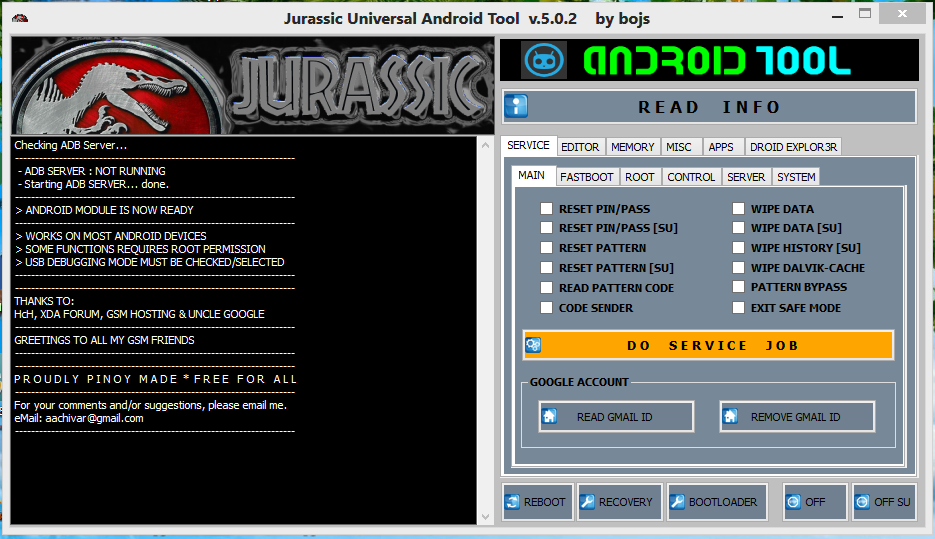Switch to the ROOT sub-tab
The image size is (935, 539).
[x=640, y=177]
